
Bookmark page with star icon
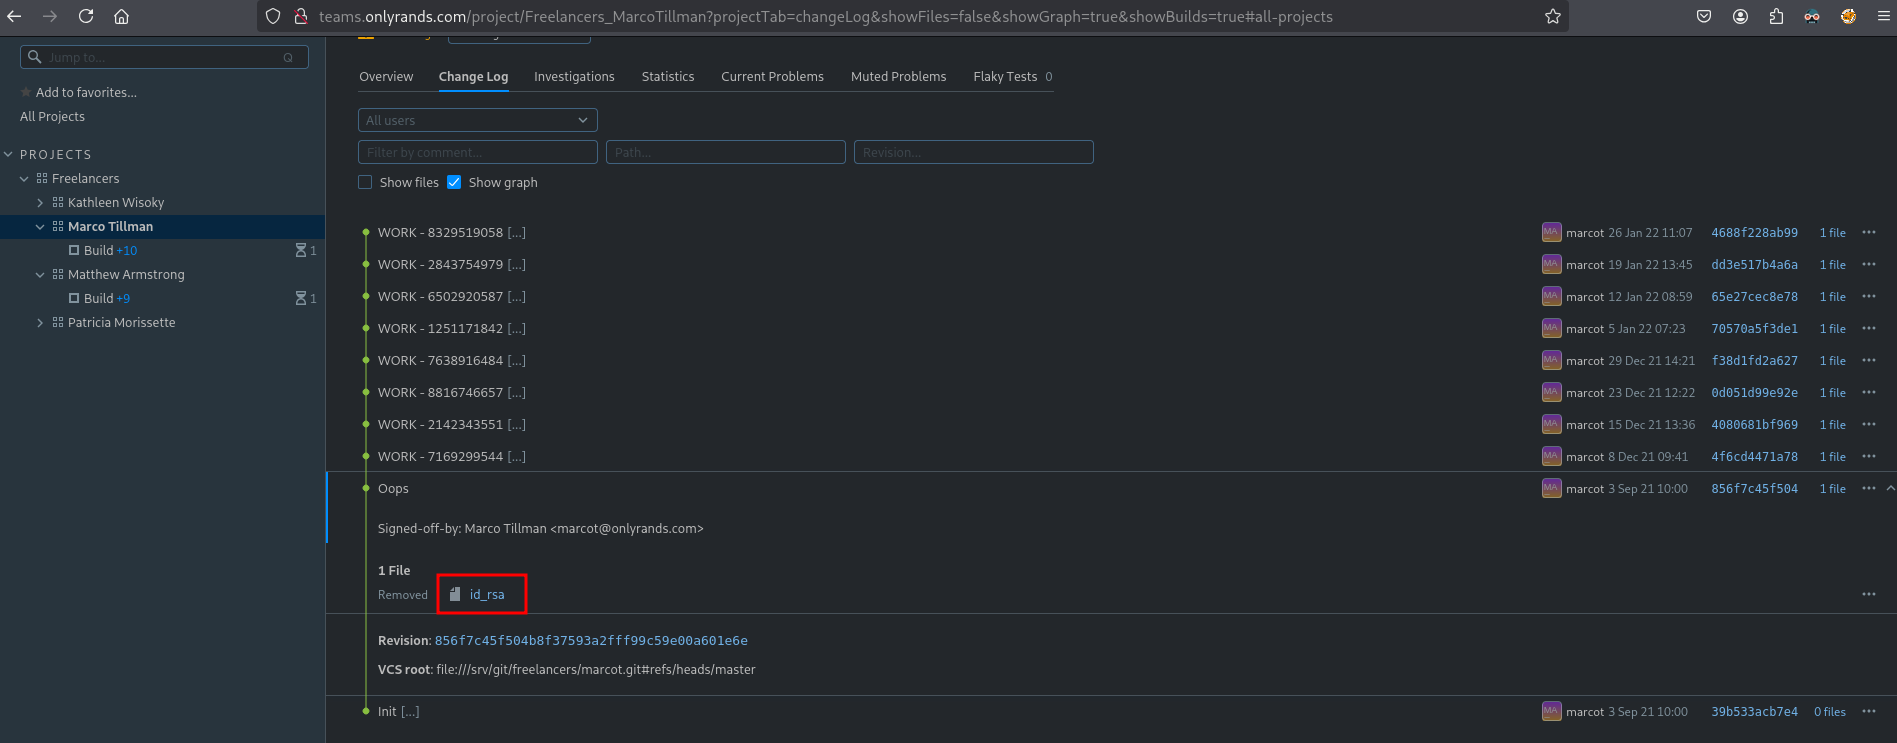(x=1552, y=16)
